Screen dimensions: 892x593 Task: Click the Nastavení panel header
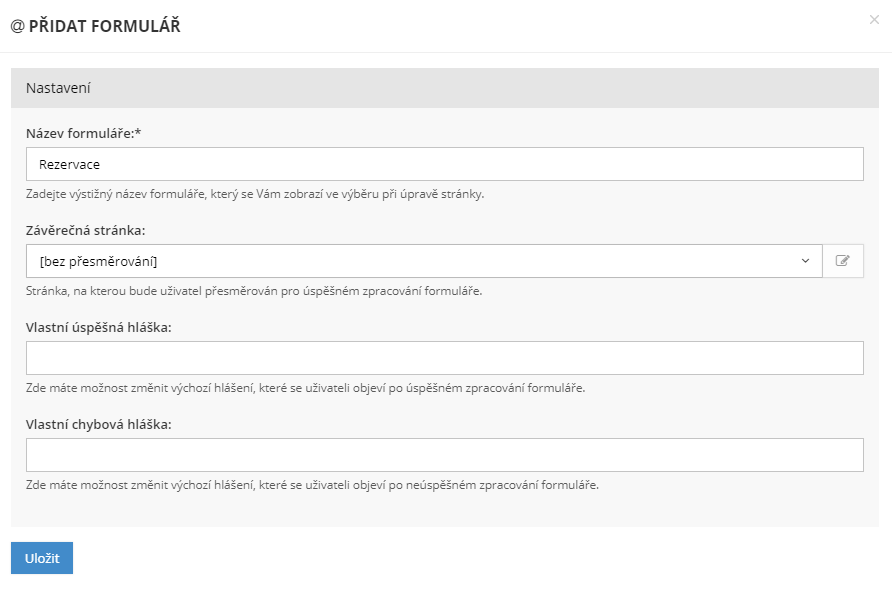[x=445, y=88]
